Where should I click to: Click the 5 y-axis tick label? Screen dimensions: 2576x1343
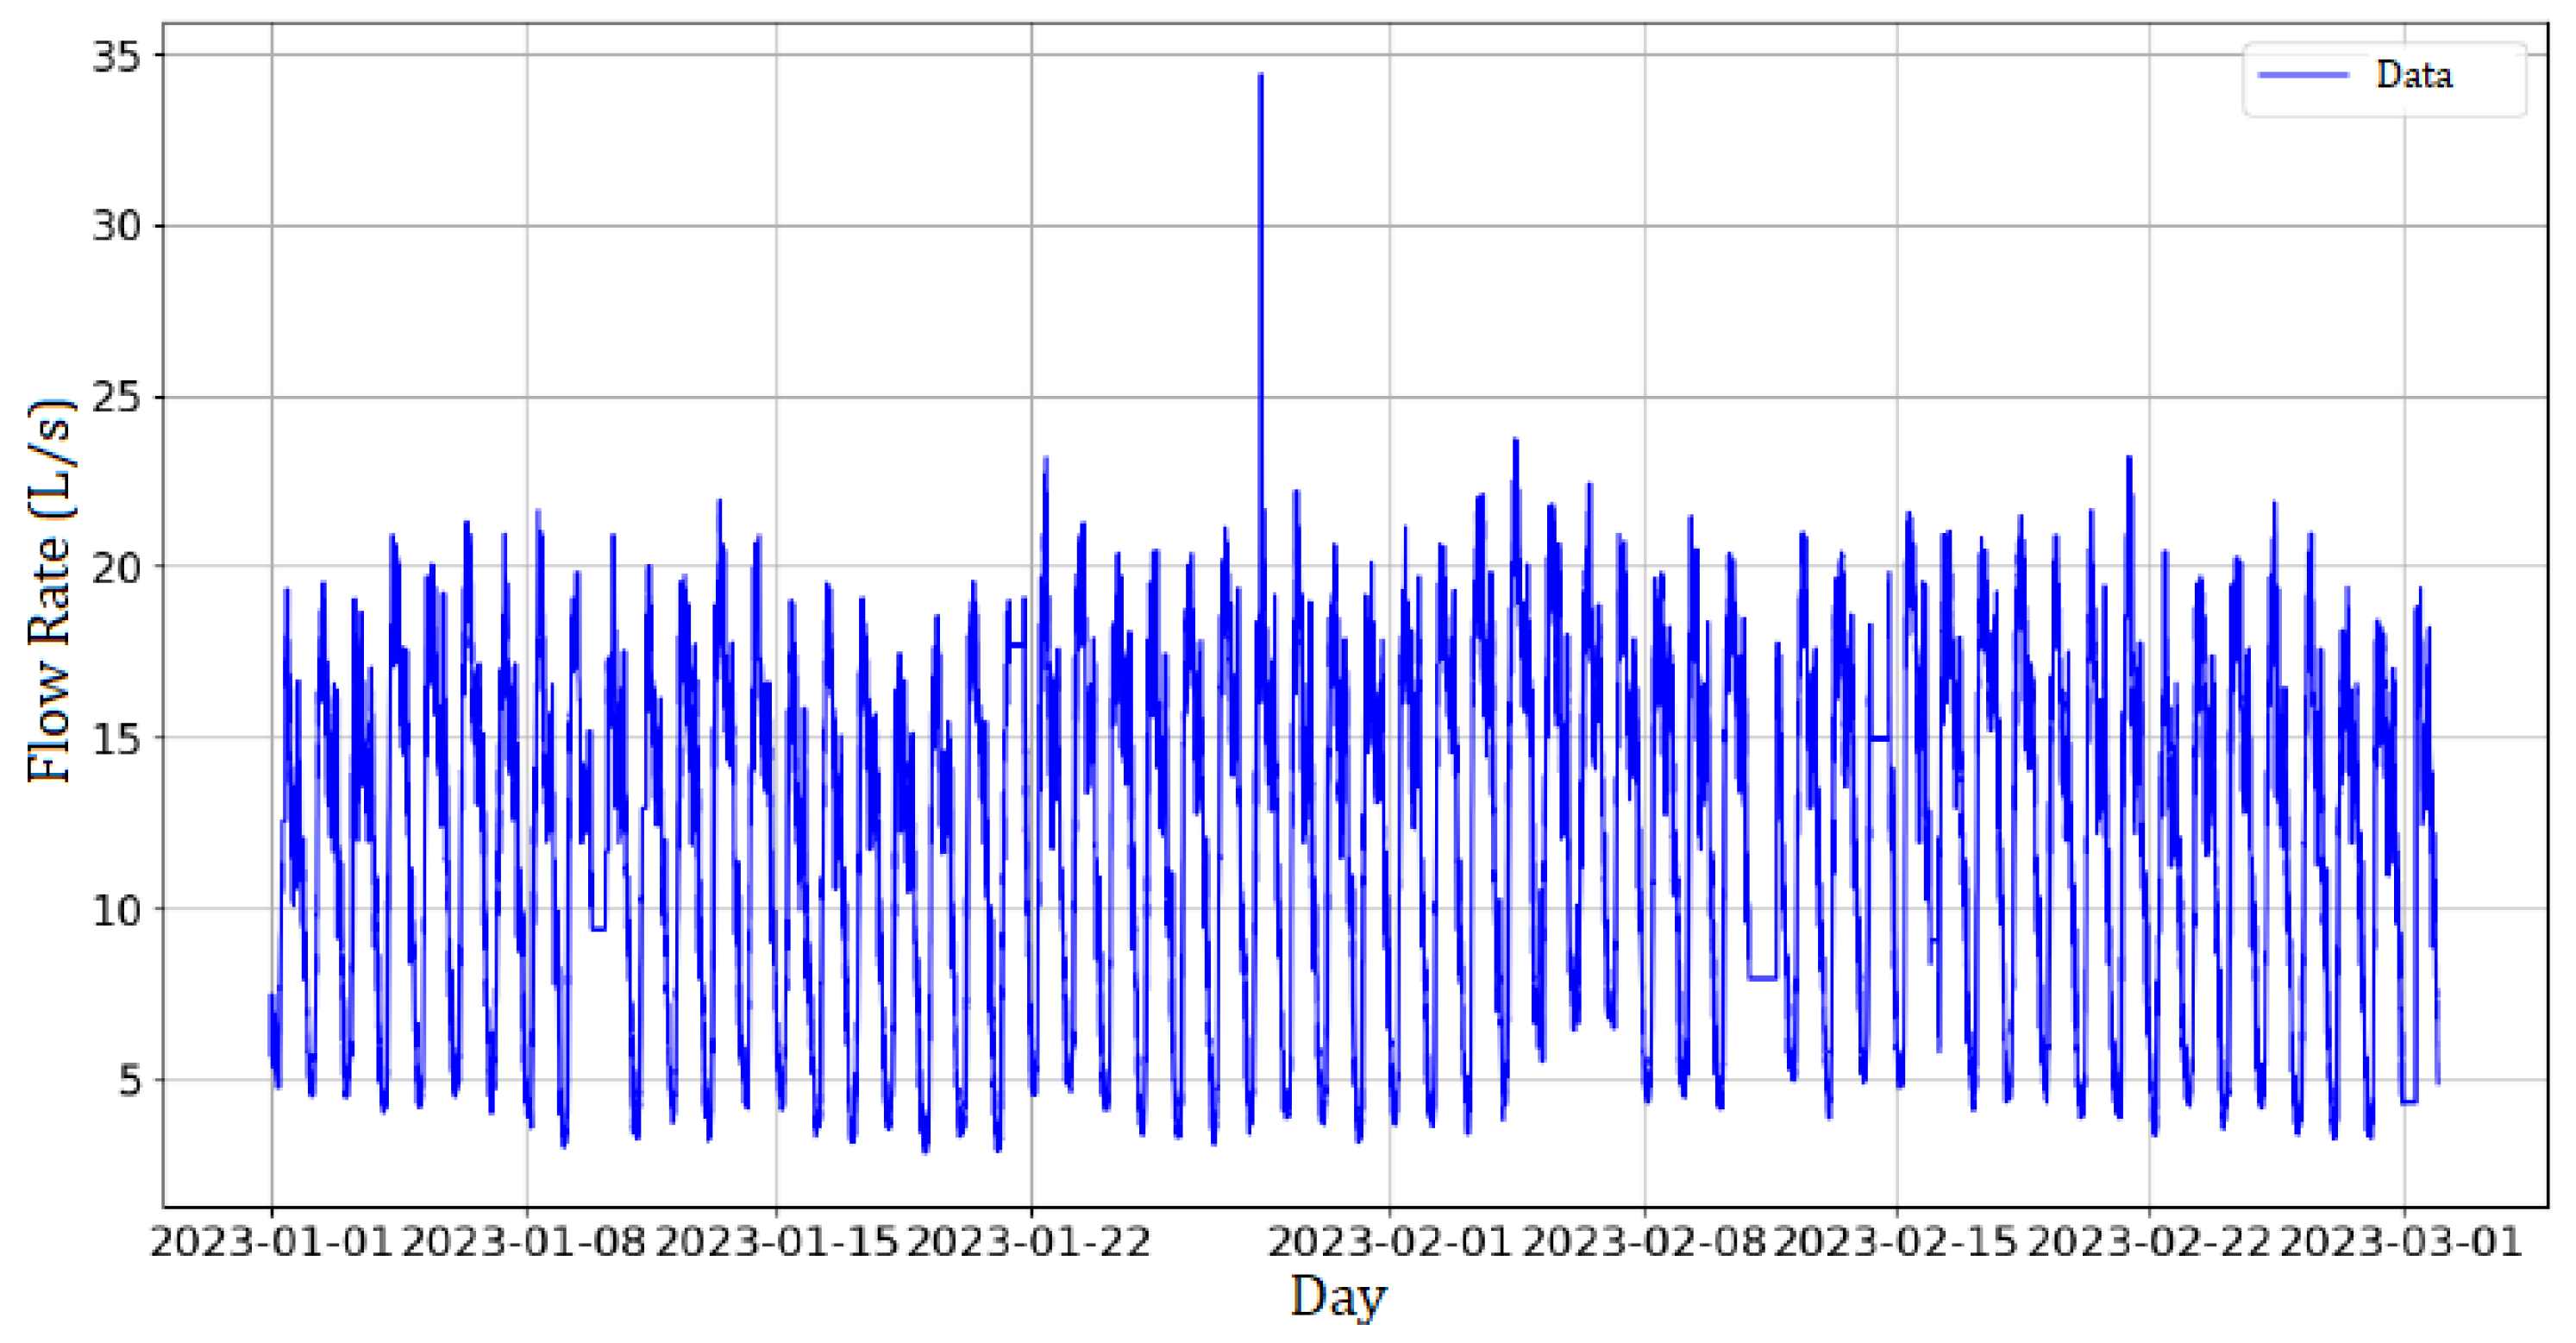point(130,1080)
